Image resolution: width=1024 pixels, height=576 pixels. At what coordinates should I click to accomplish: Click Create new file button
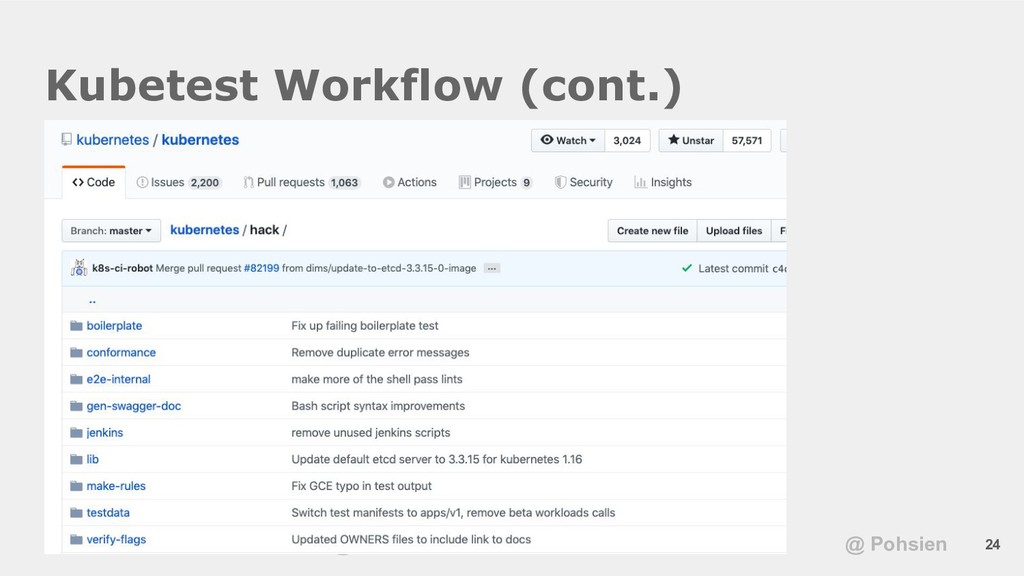[x=652, y=231]
